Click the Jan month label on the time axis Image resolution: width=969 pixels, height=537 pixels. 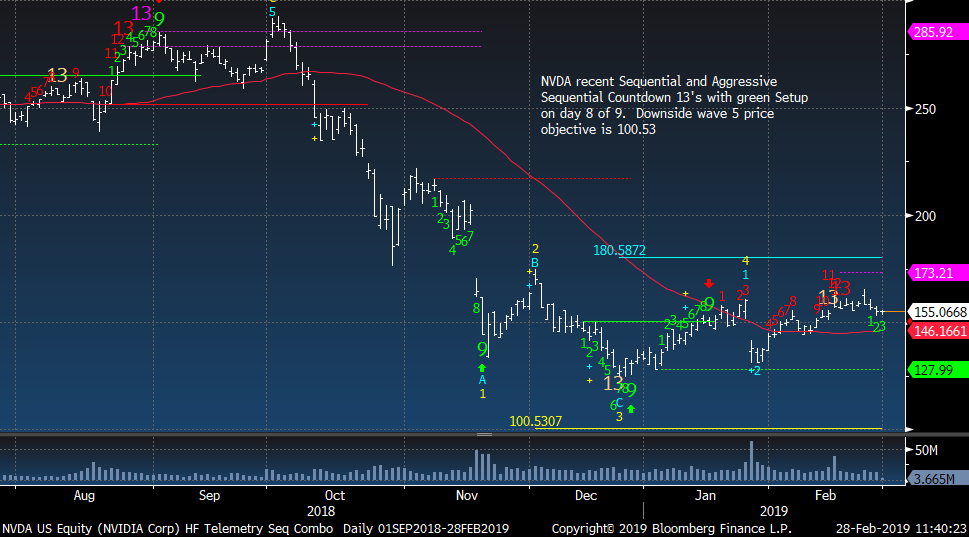pyautogui.click(x=705, y=496)
